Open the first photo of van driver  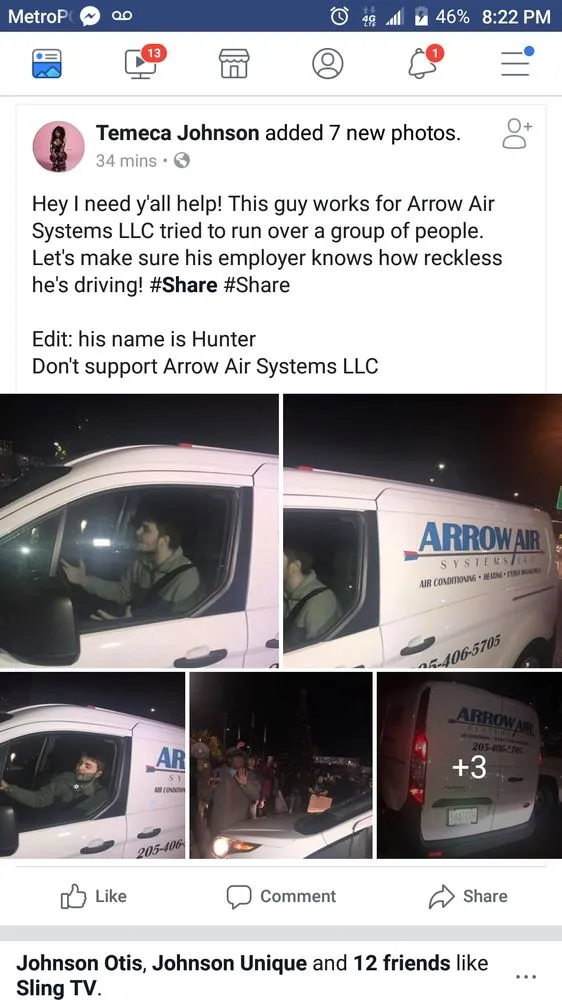[x=139, y=531]
